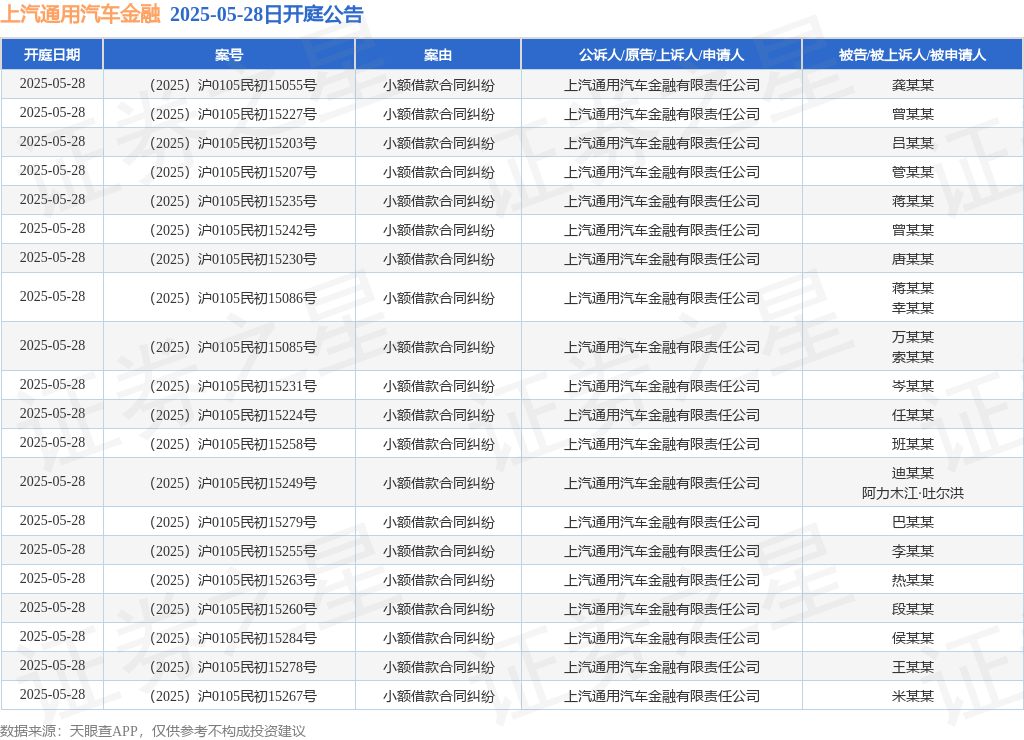Viewport: 1024px width, 740px height.
Task: Select case number (2025)沪0105民初15207号
Action: click(233, 172)
